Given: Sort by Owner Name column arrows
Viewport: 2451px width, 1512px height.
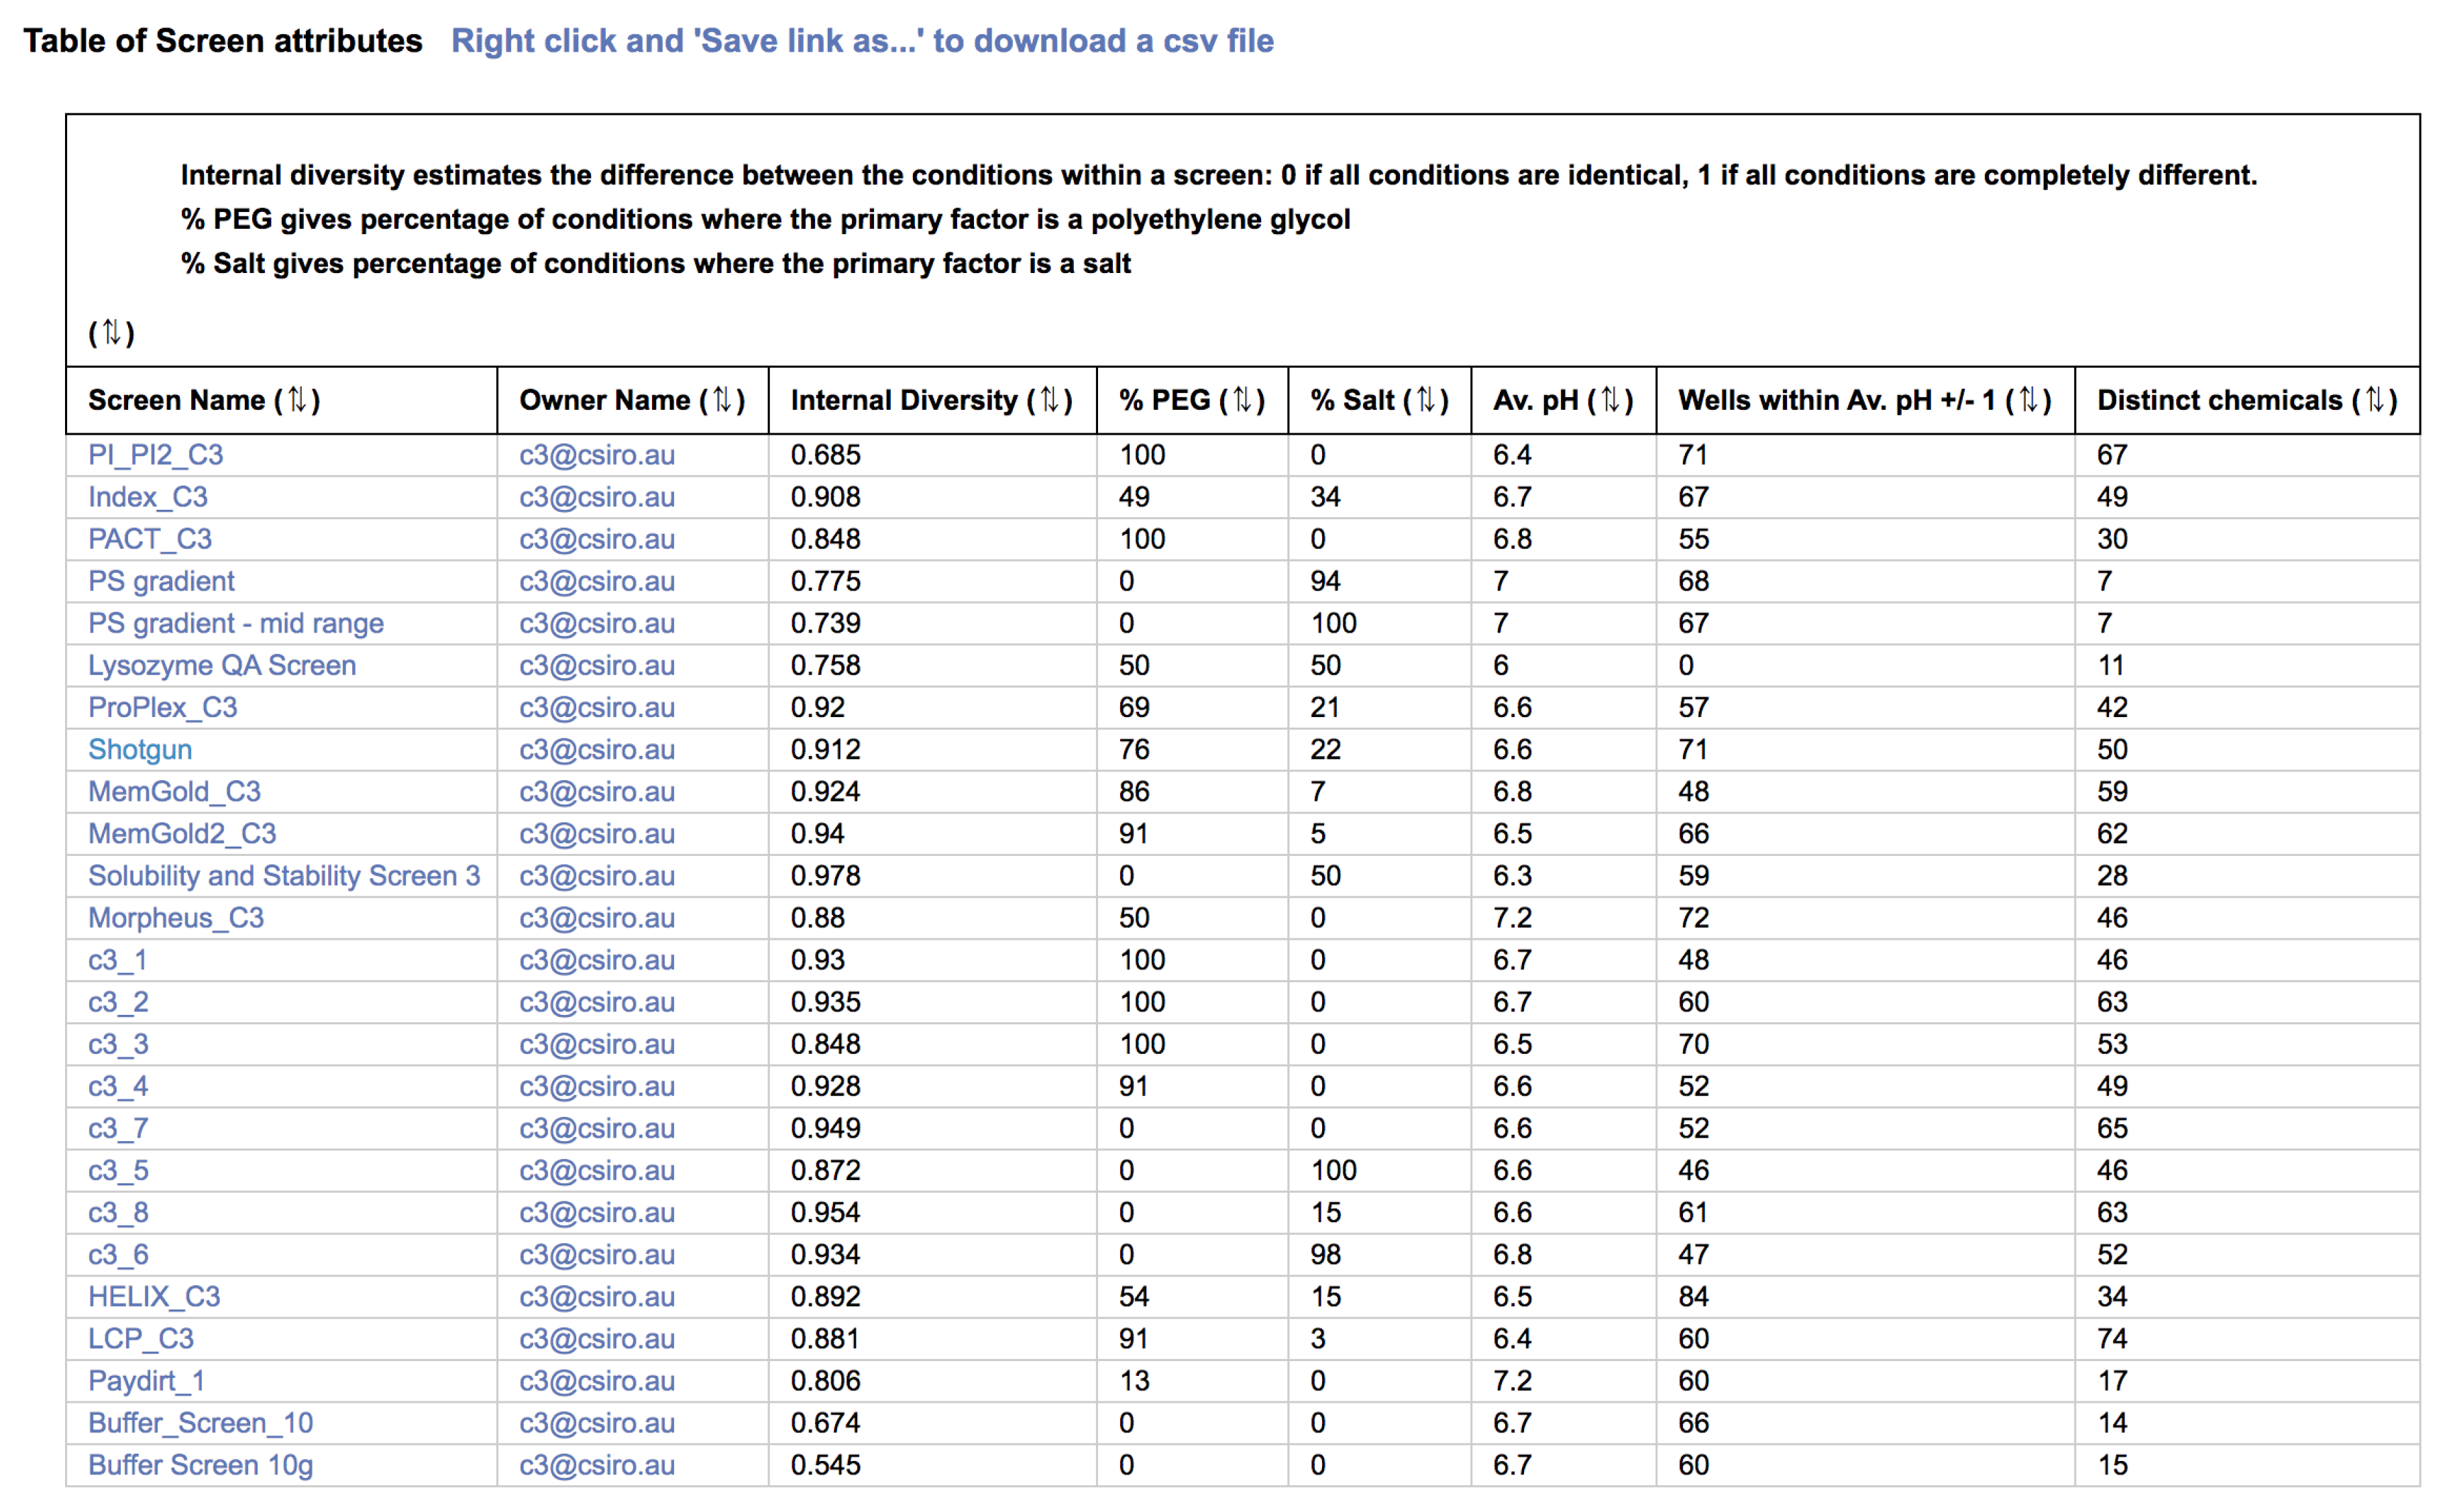Looking at the screenshot, I should (722, 400).
